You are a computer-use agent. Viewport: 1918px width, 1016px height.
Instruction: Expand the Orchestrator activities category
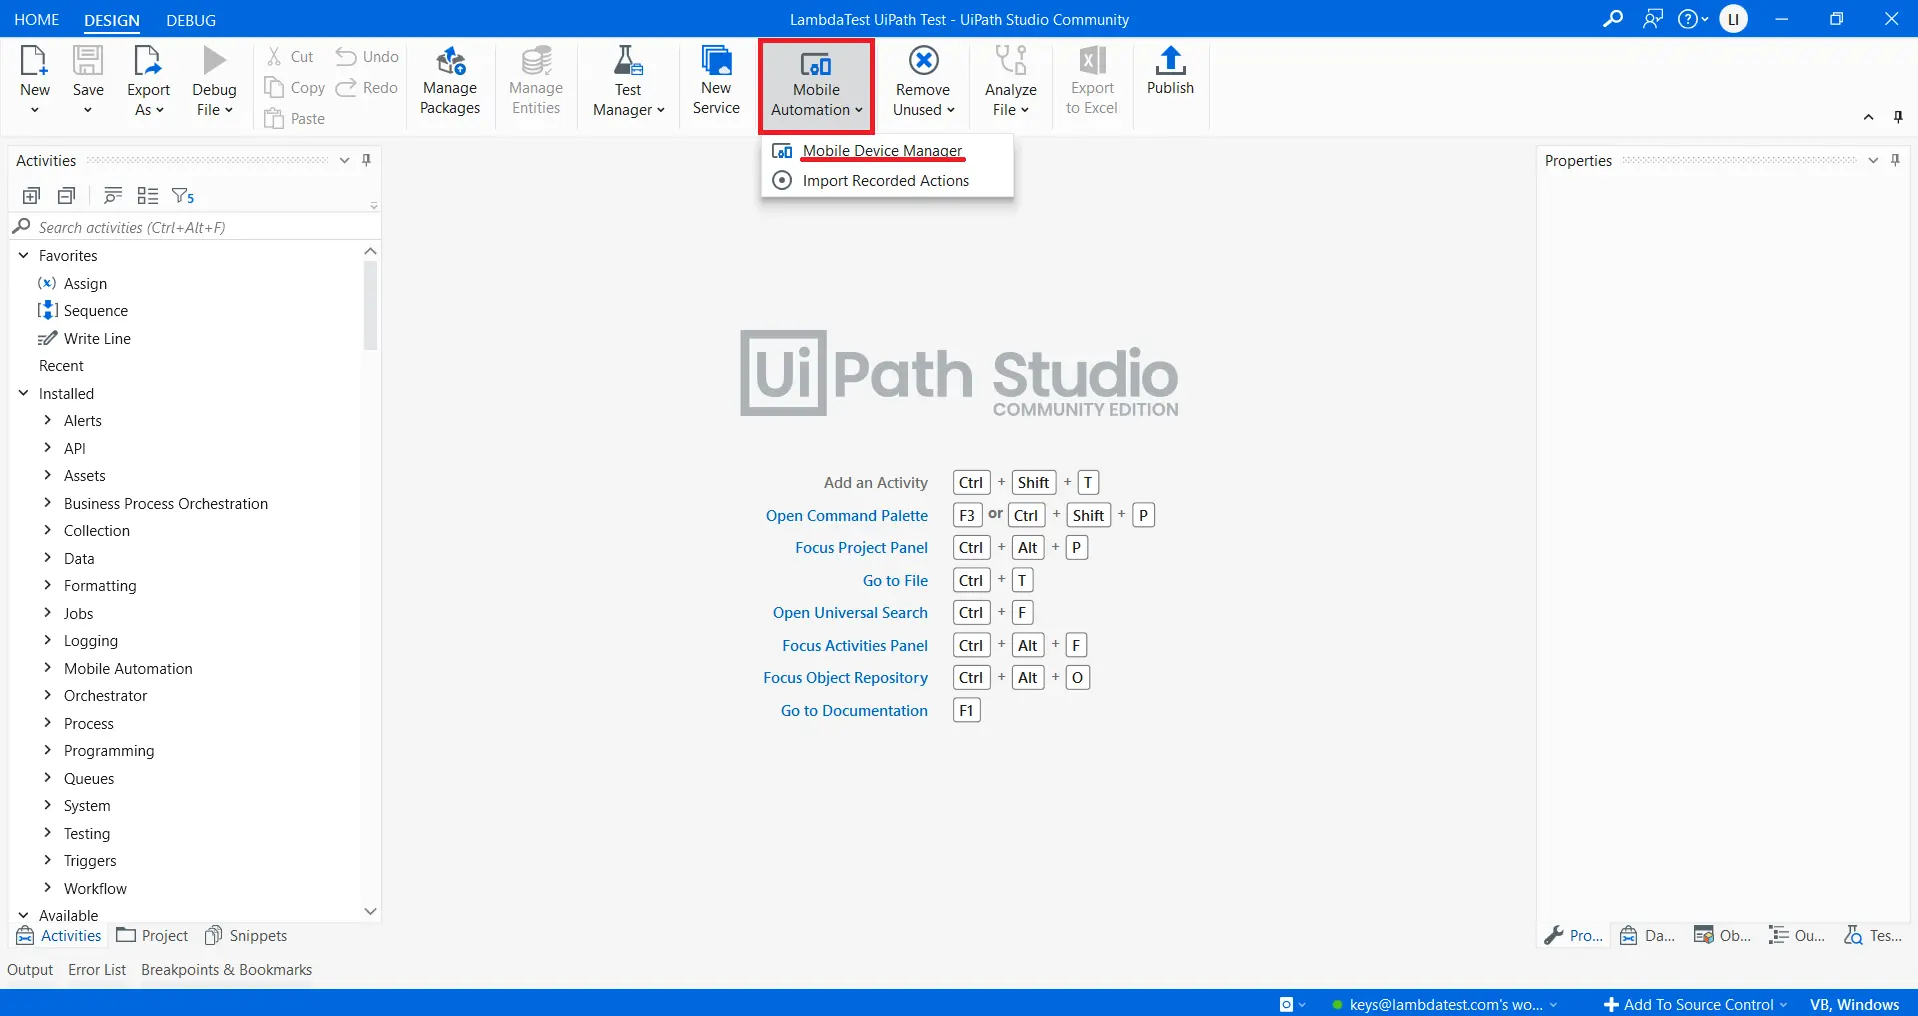coord(47,696)
